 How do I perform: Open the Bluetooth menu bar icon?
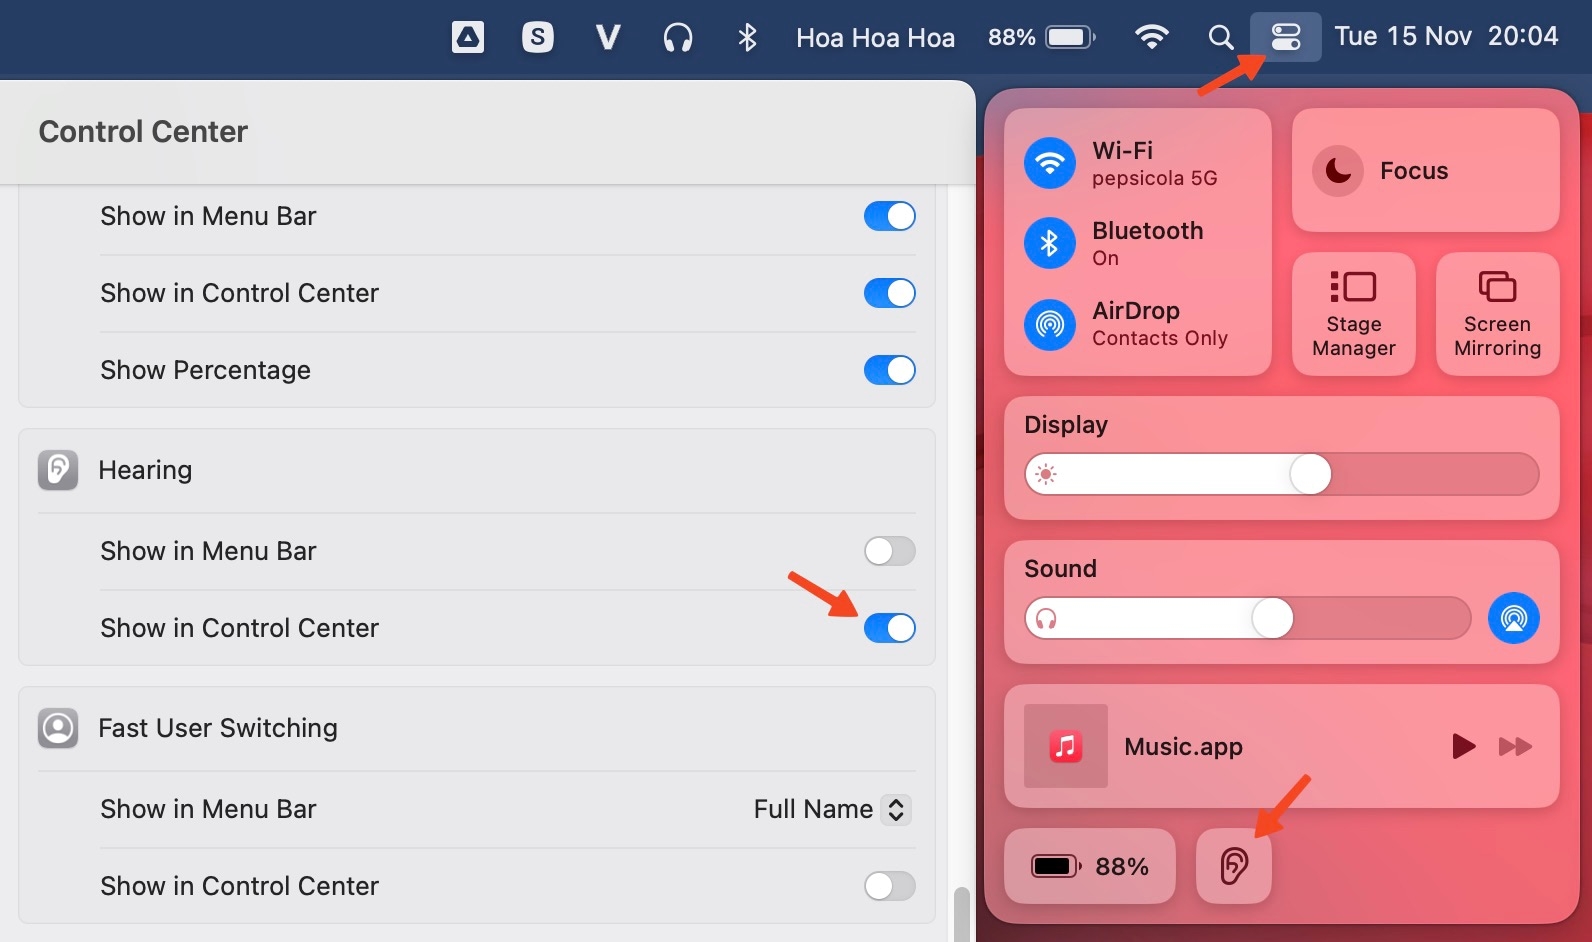click(747, 38)
